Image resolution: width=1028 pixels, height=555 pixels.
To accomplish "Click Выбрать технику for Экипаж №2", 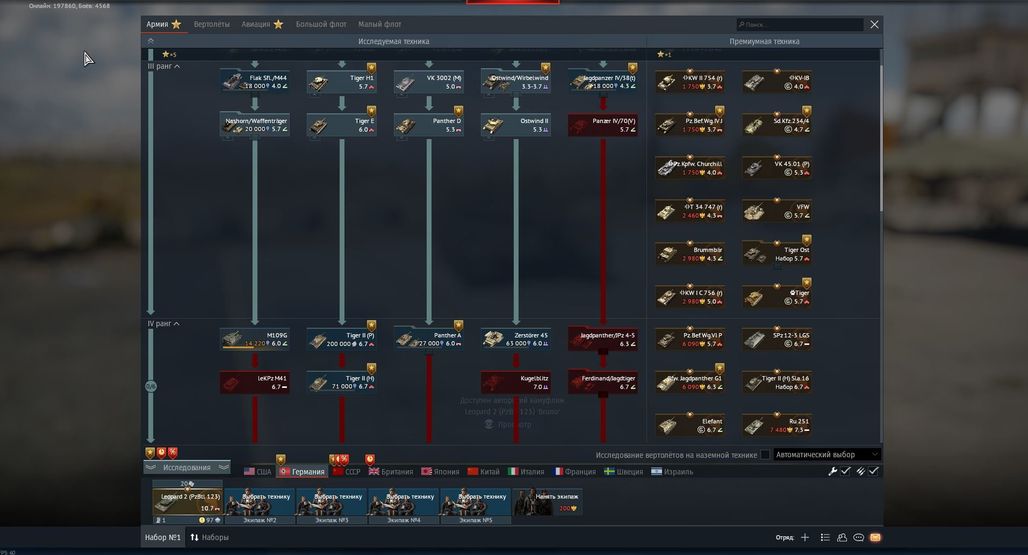I will 260,502.
